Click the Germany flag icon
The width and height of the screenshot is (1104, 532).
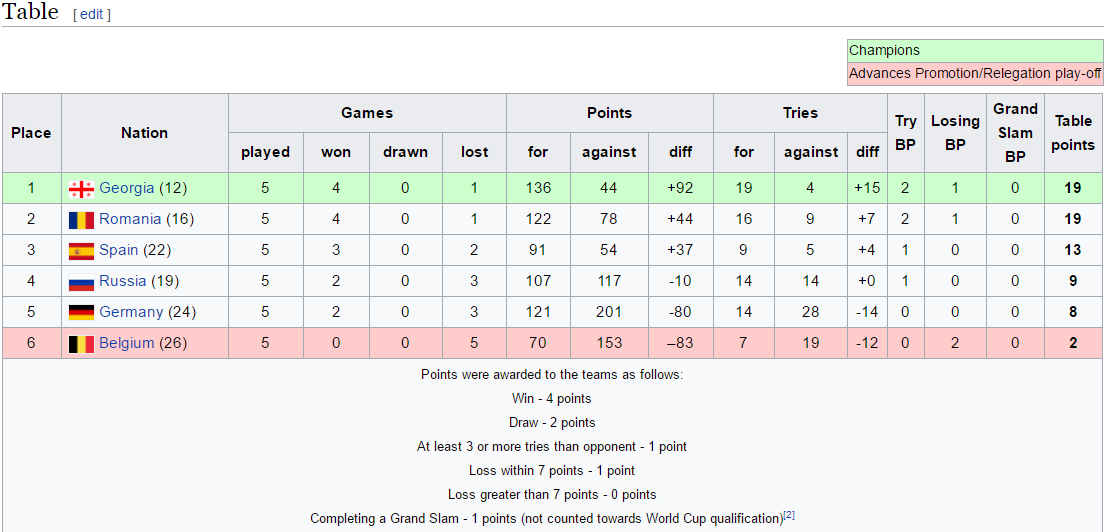tap(81, 313)
